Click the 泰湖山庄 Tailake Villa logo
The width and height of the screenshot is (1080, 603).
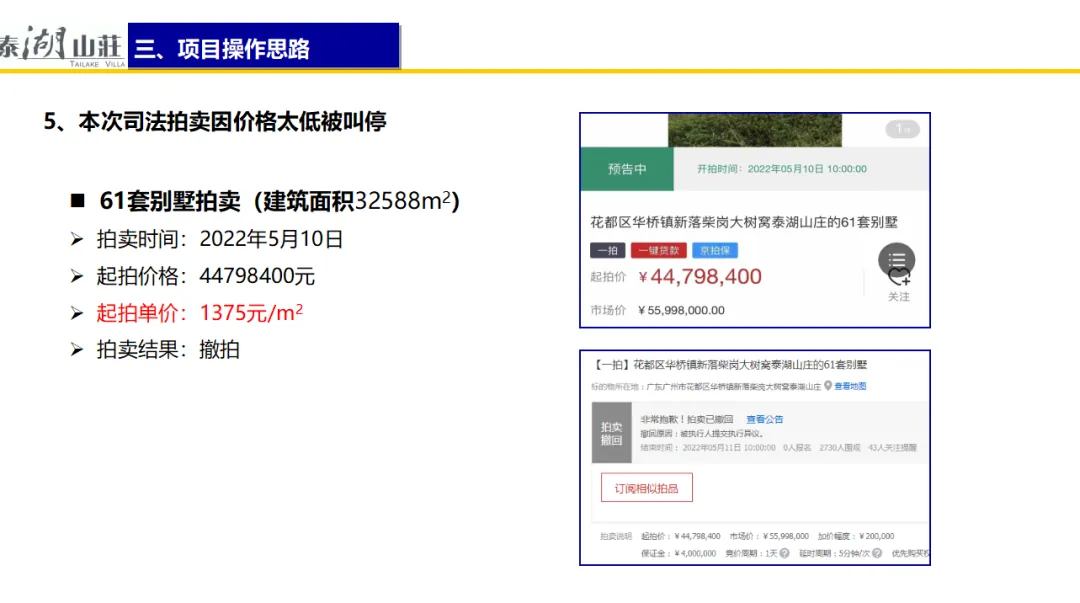(63, 46)
